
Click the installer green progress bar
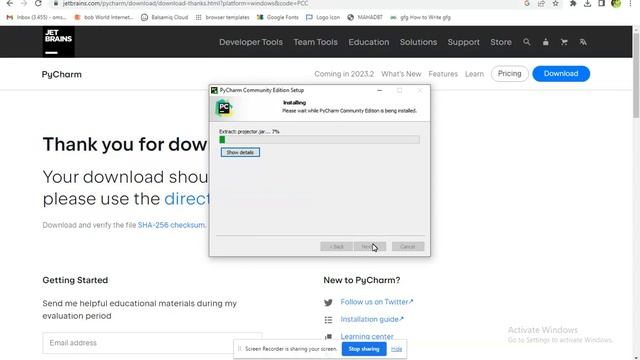(x=319, y=140)
